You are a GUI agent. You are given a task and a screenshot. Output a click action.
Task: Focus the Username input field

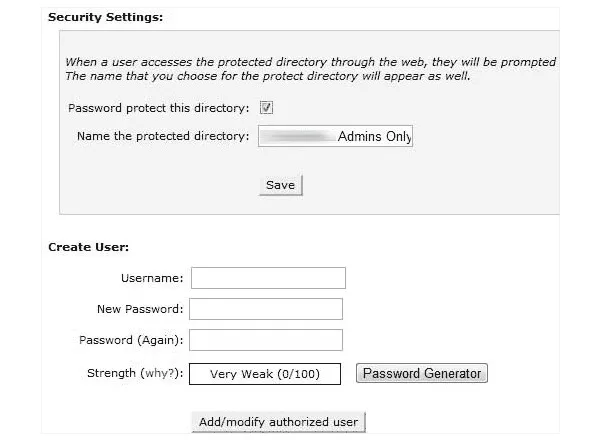(x=268, y=278)
